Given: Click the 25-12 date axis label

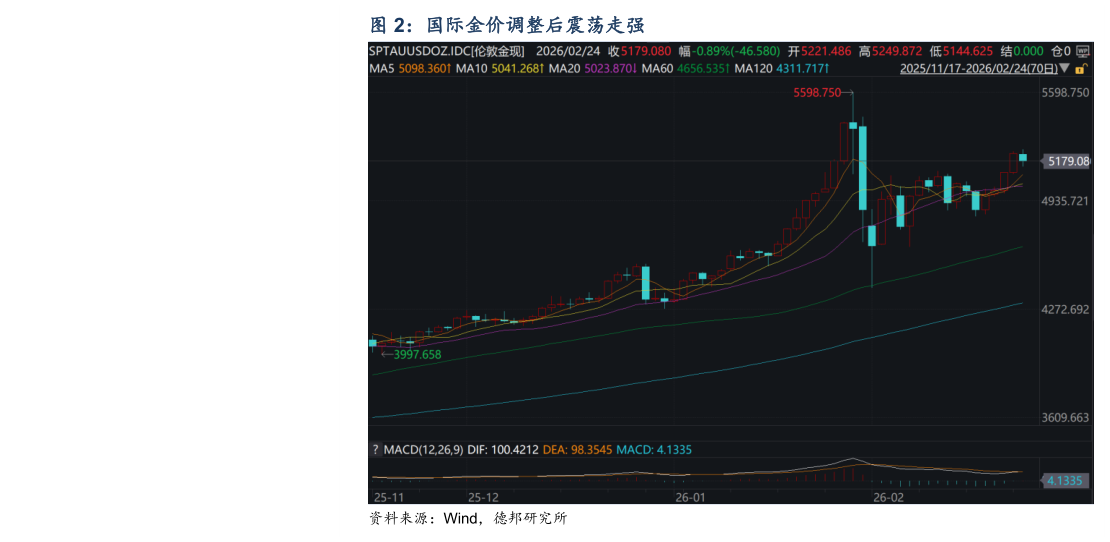Looking at the screenshot, I should pos(484,497).
